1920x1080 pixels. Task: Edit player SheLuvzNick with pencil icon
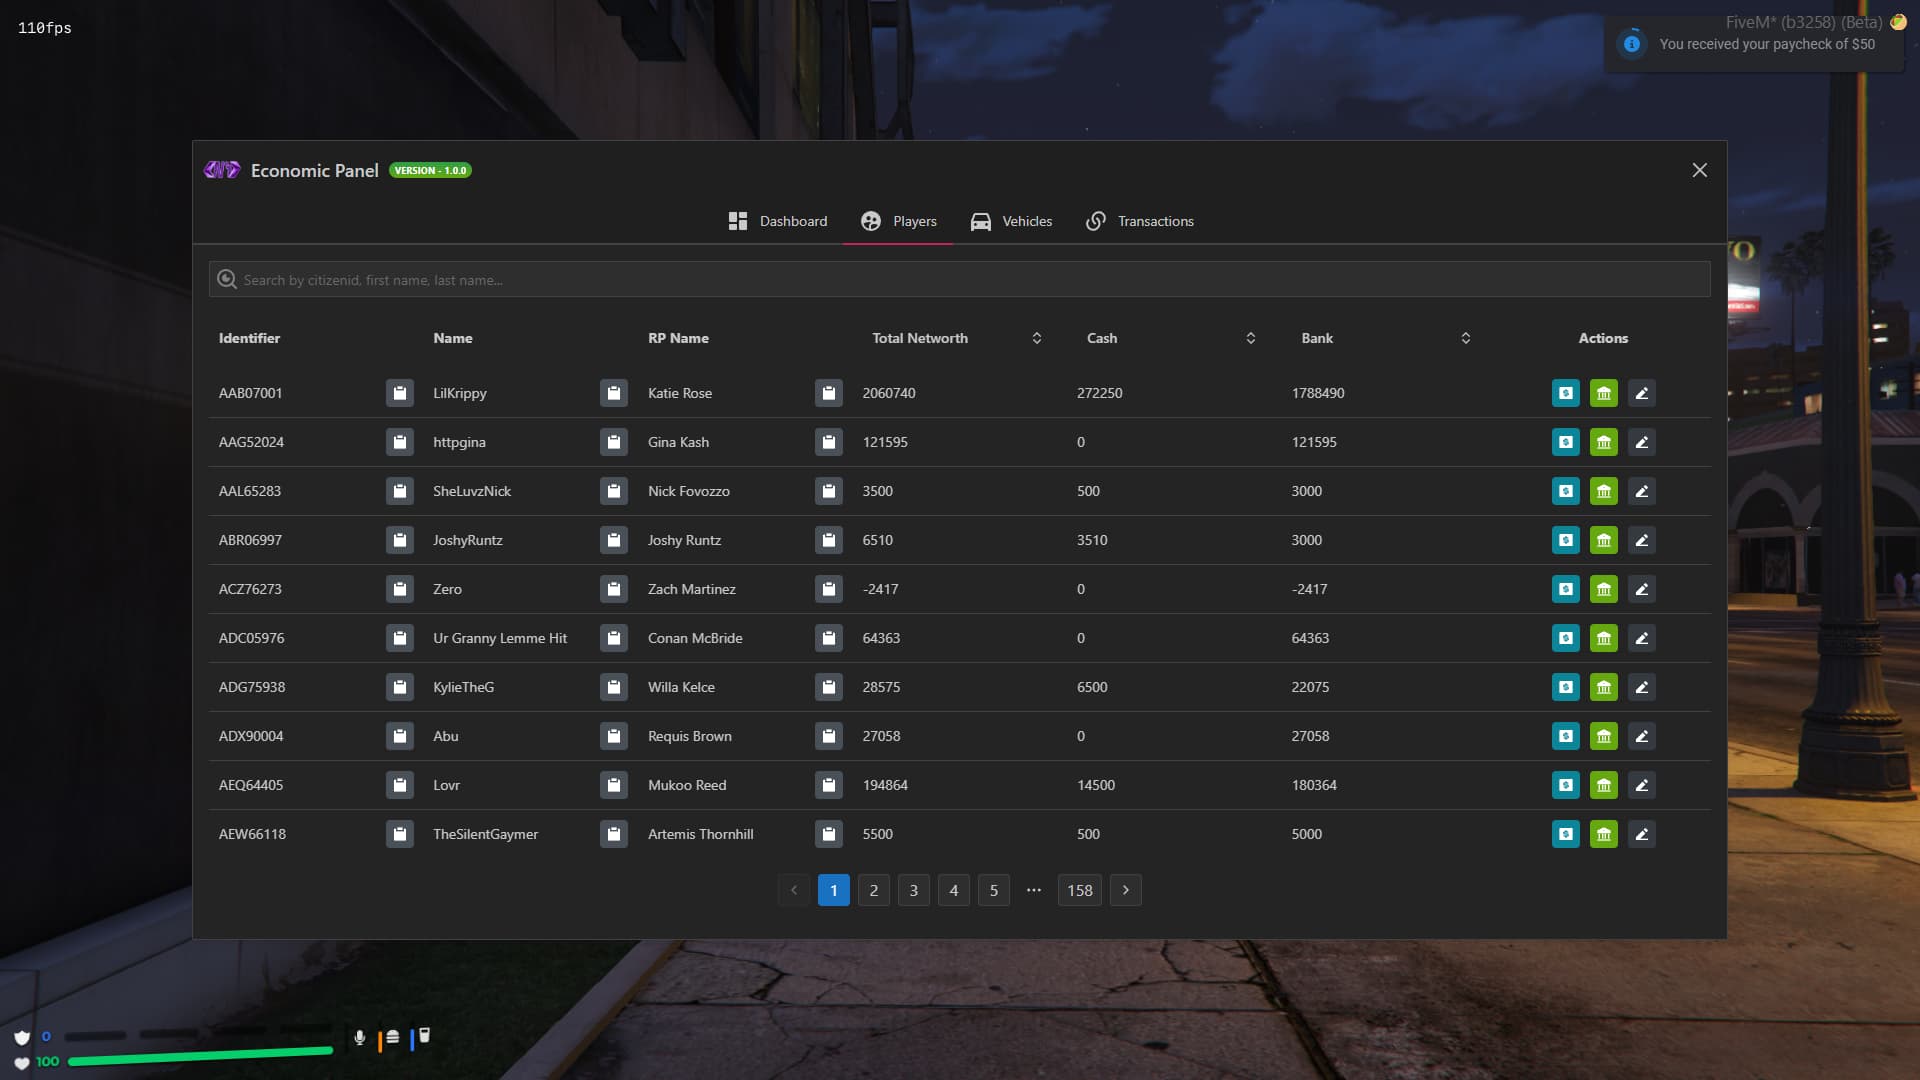(x=1641, y=491)
